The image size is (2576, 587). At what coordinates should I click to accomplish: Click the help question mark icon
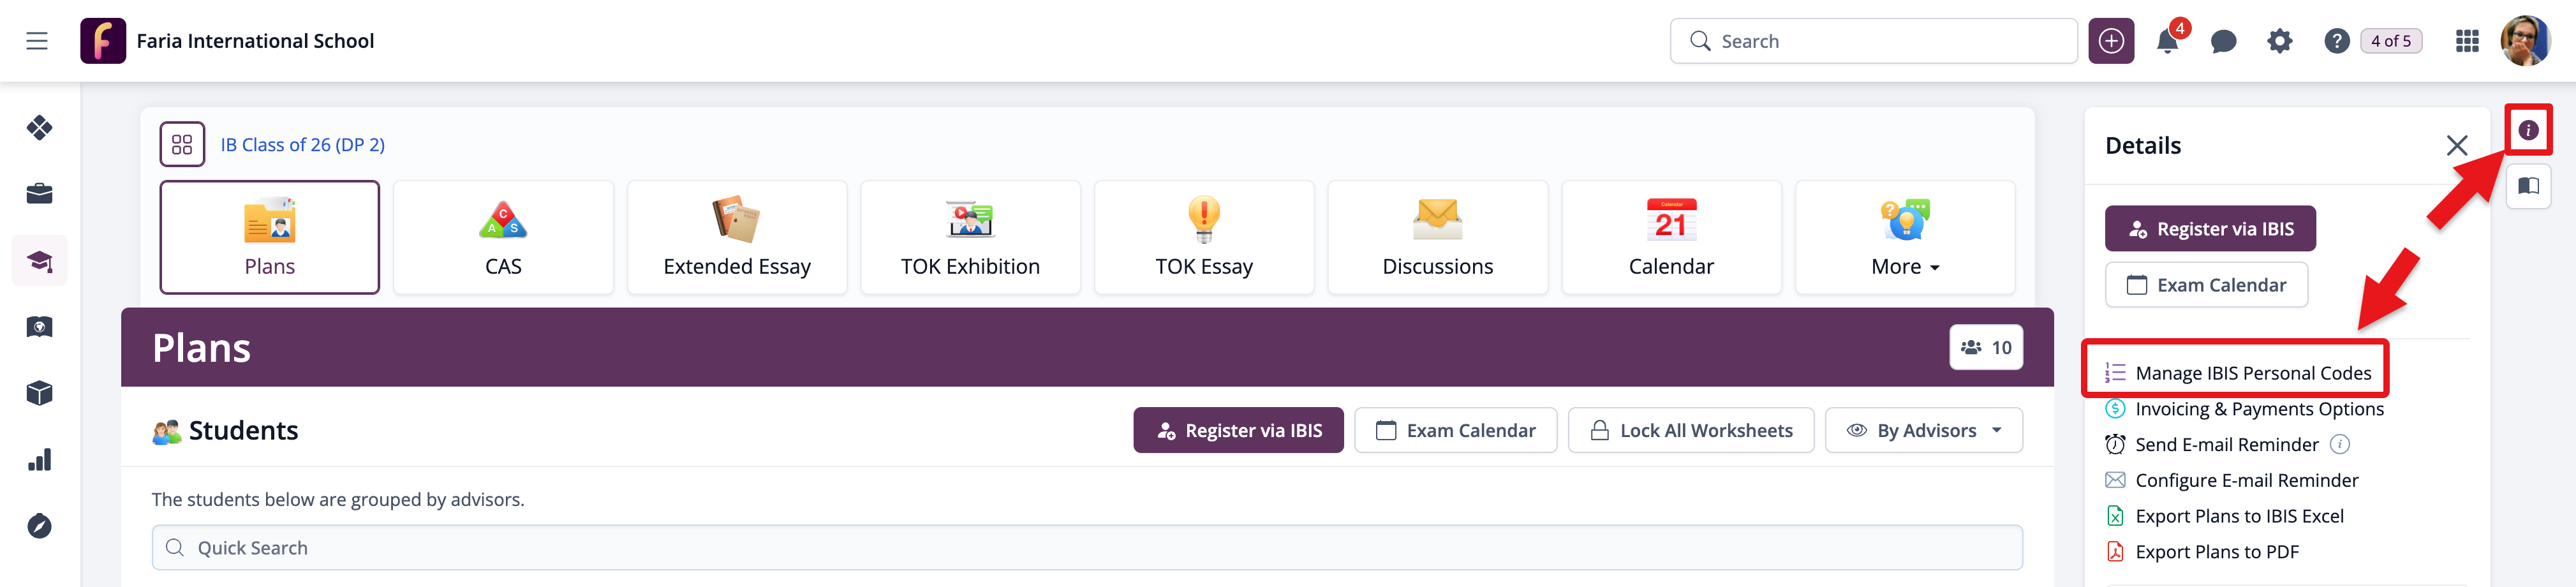[2336, 42]
